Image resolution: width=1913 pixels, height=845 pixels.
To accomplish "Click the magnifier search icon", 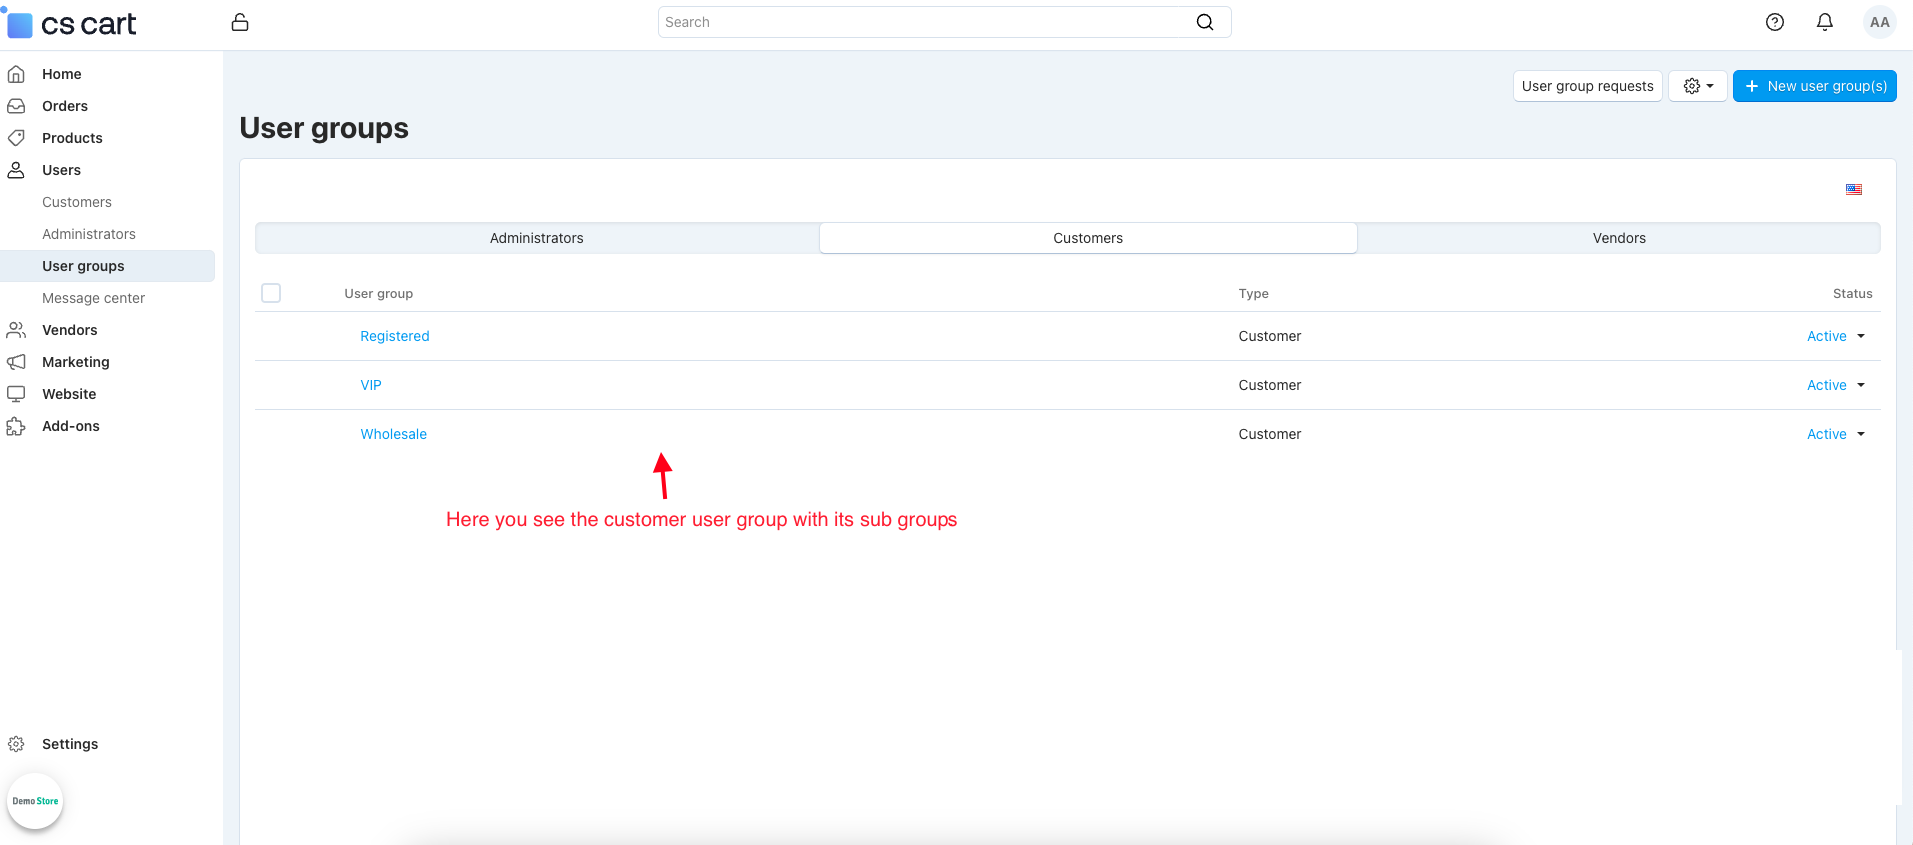I will pyautogui.click(x=1205, y=22).
